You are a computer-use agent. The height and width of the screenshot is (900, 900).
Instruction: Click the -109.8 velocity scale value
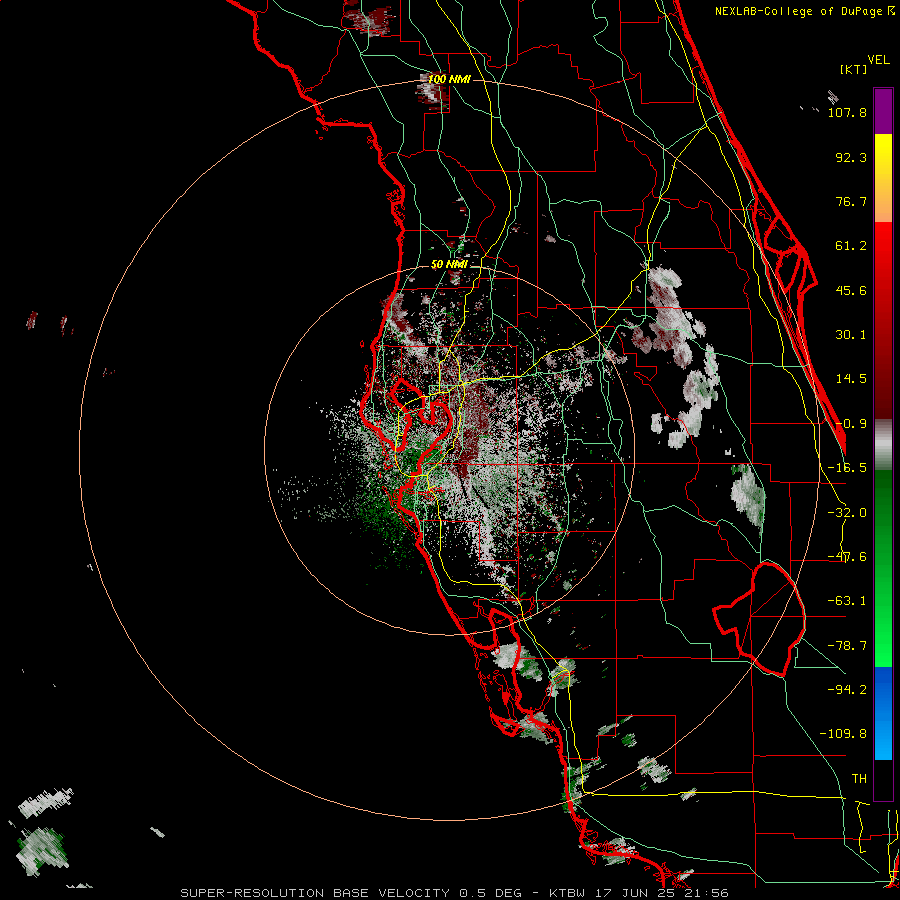pos(843,734)
